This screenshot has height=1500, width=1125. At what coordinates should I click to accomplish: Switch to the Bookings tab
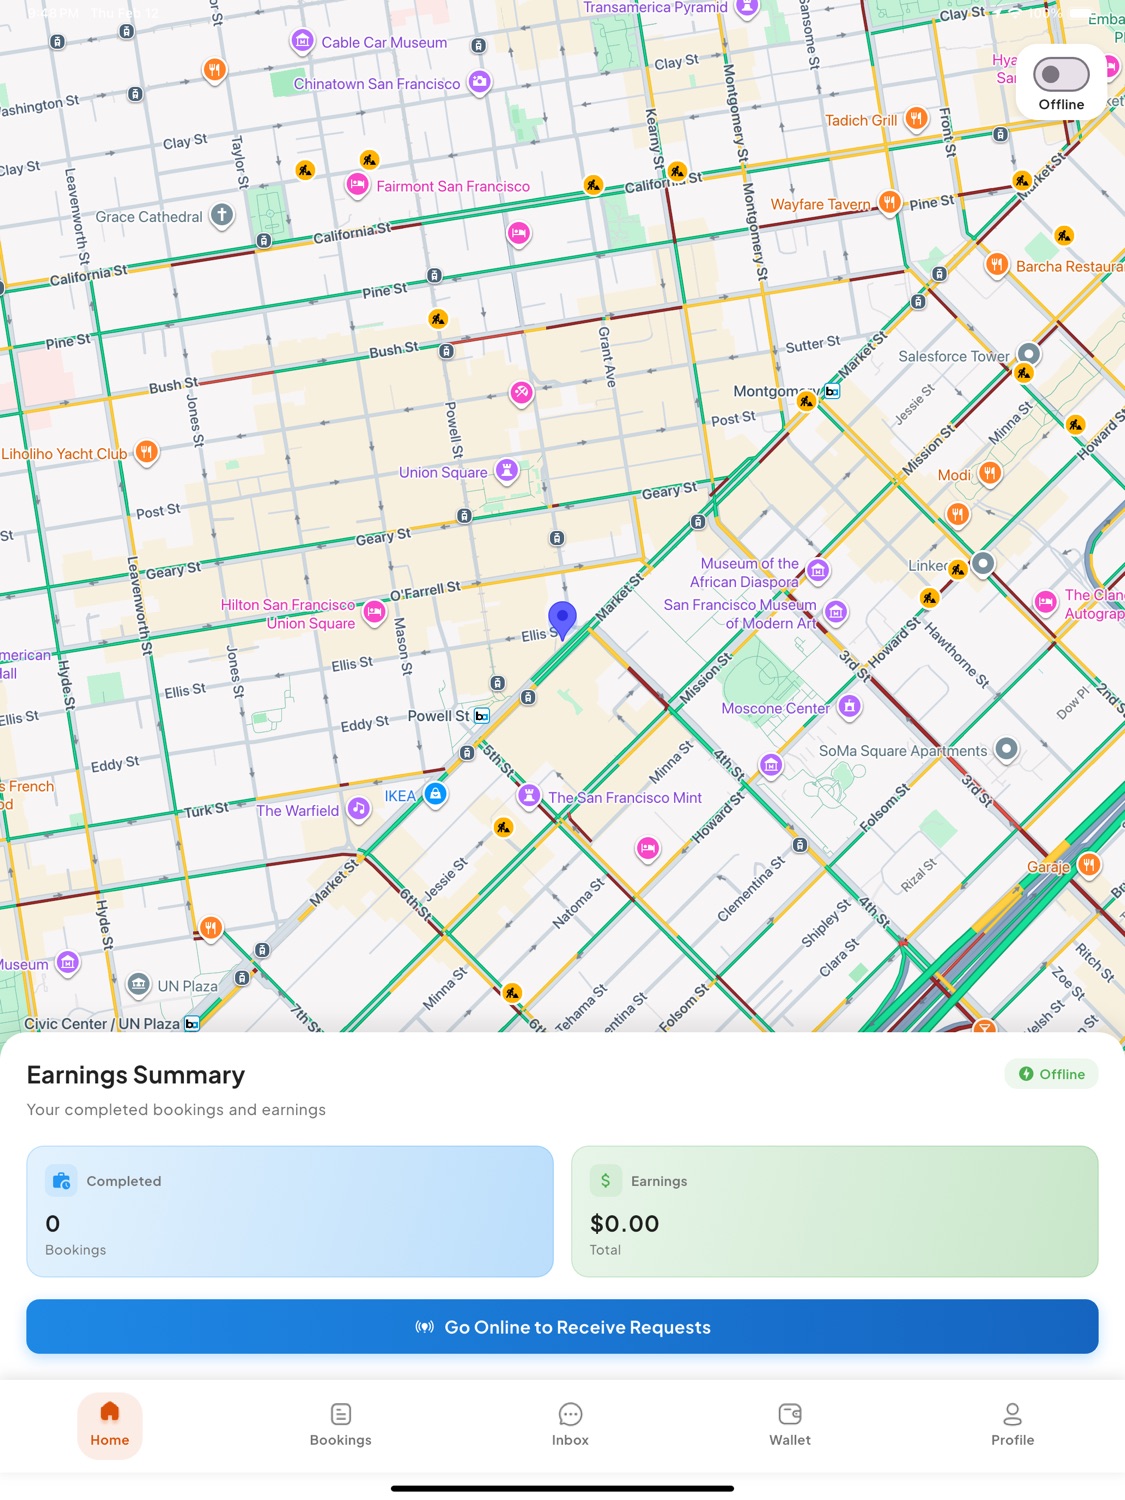click(340, 1425)
